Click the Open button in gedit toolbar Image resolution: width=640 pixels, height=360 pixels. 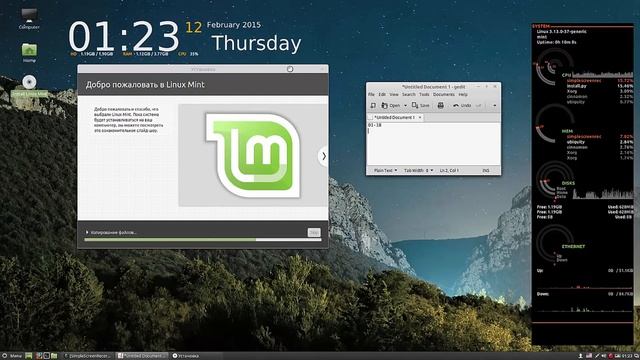click(x=391, y=105)
